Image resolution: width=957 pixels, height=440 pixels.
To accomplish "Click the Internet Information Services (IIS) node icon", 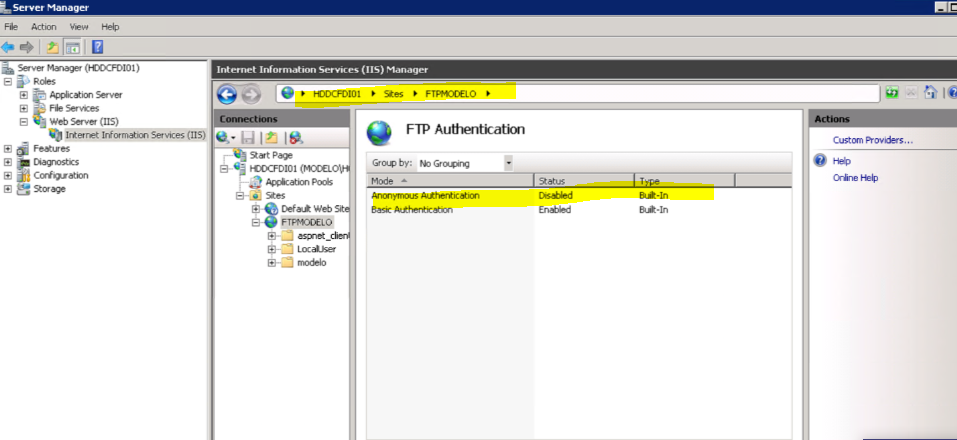I will pos(56,135).
